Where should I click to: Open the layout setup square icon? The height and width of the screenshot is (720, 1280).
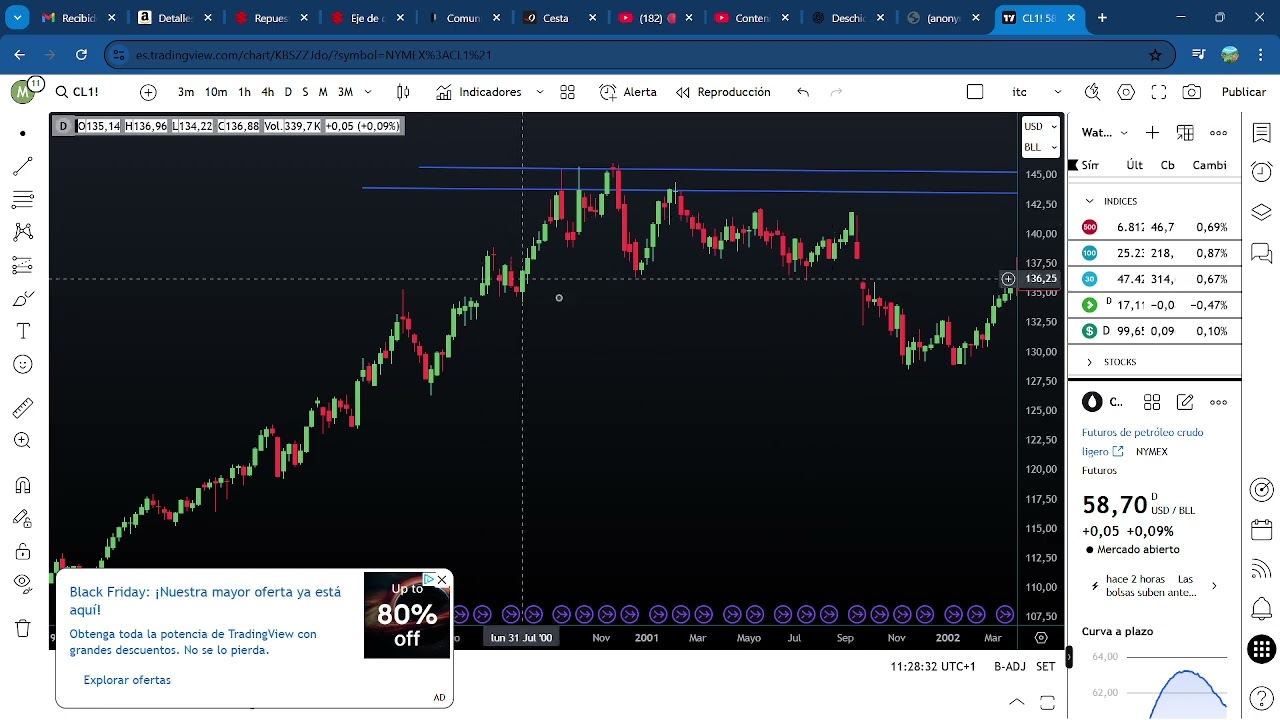tap(975, 92)
